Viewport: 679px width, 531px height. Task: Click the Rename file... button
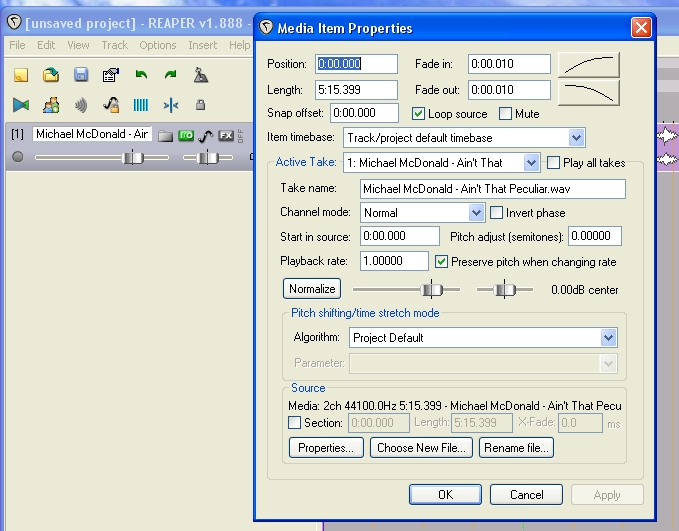tap(516, 447)
